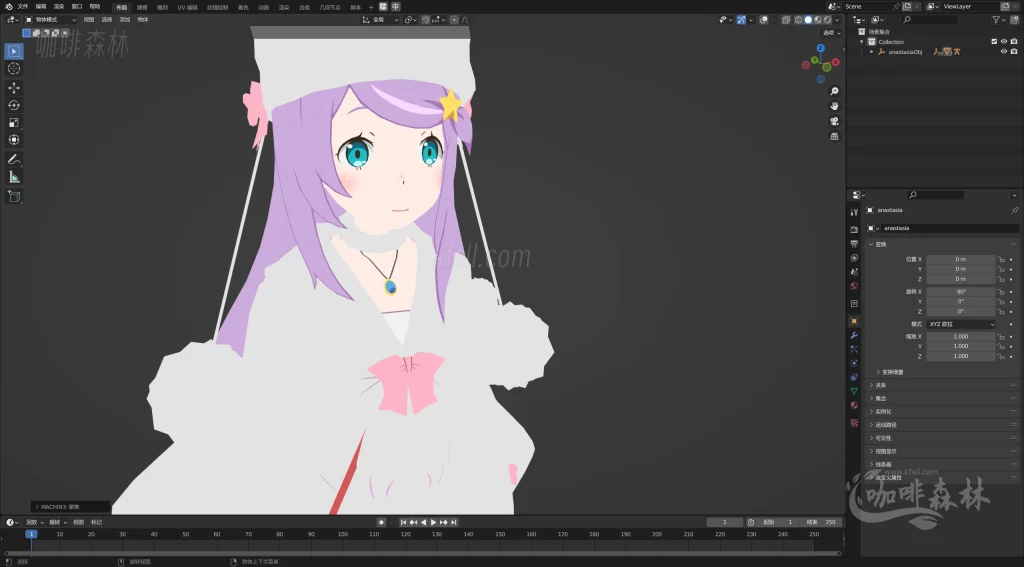Viewport: 1024px width, 567px height.
Task: Click the viewport zoom magnifier icon
Action: pyautogui.click(x=834, y=91)
